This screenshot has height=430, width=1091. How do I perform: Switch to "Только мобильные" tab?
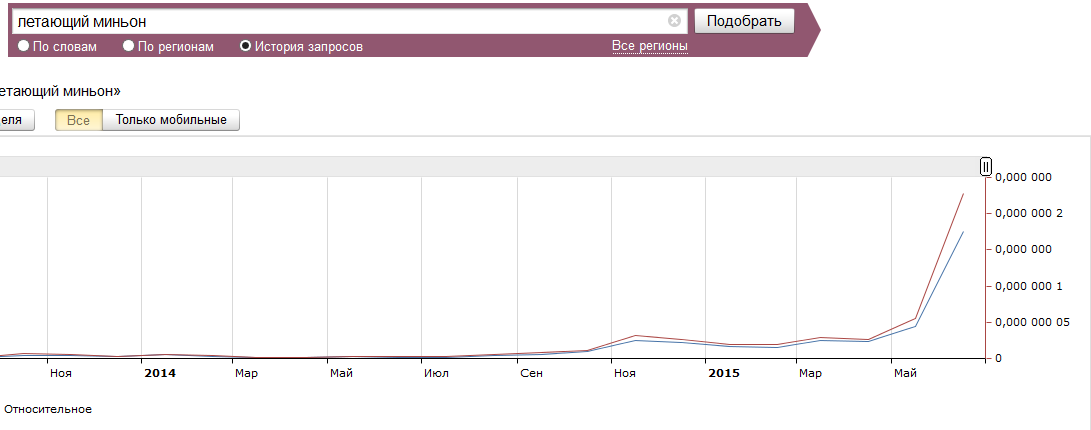(171, 120)
